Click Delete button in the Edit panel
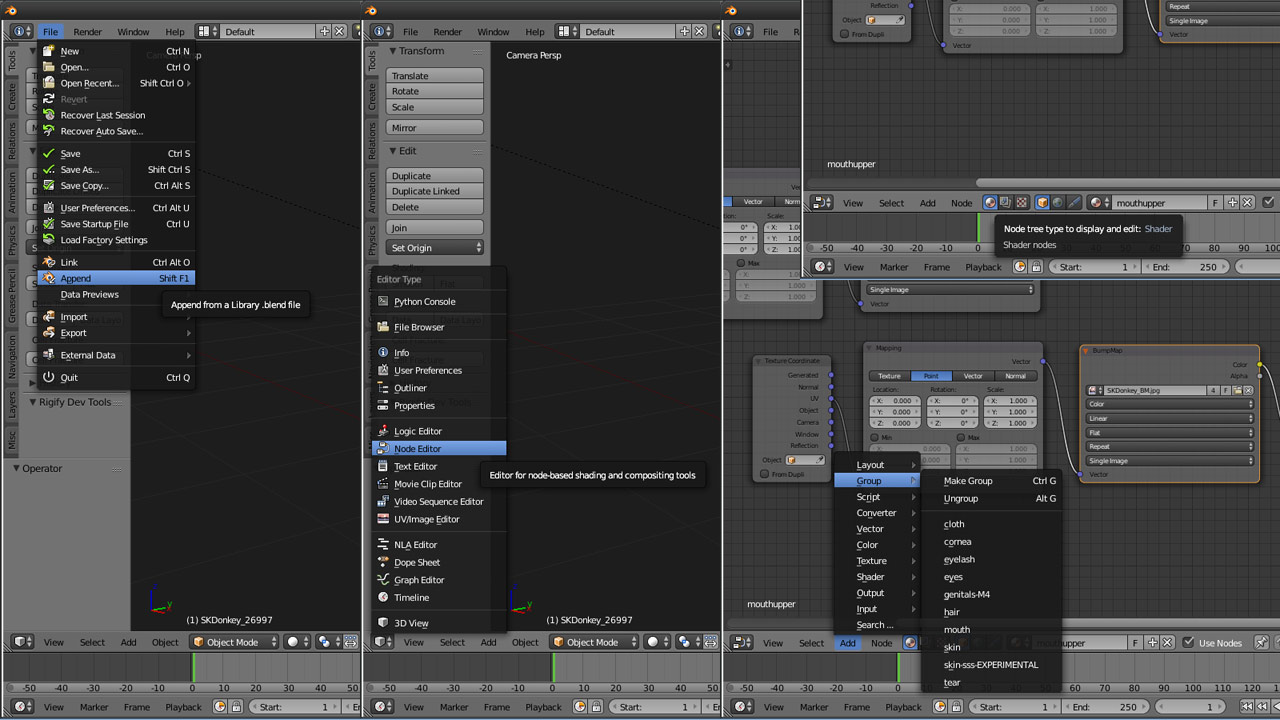This screenshot has width=1280, height=720. click(435, 207)
